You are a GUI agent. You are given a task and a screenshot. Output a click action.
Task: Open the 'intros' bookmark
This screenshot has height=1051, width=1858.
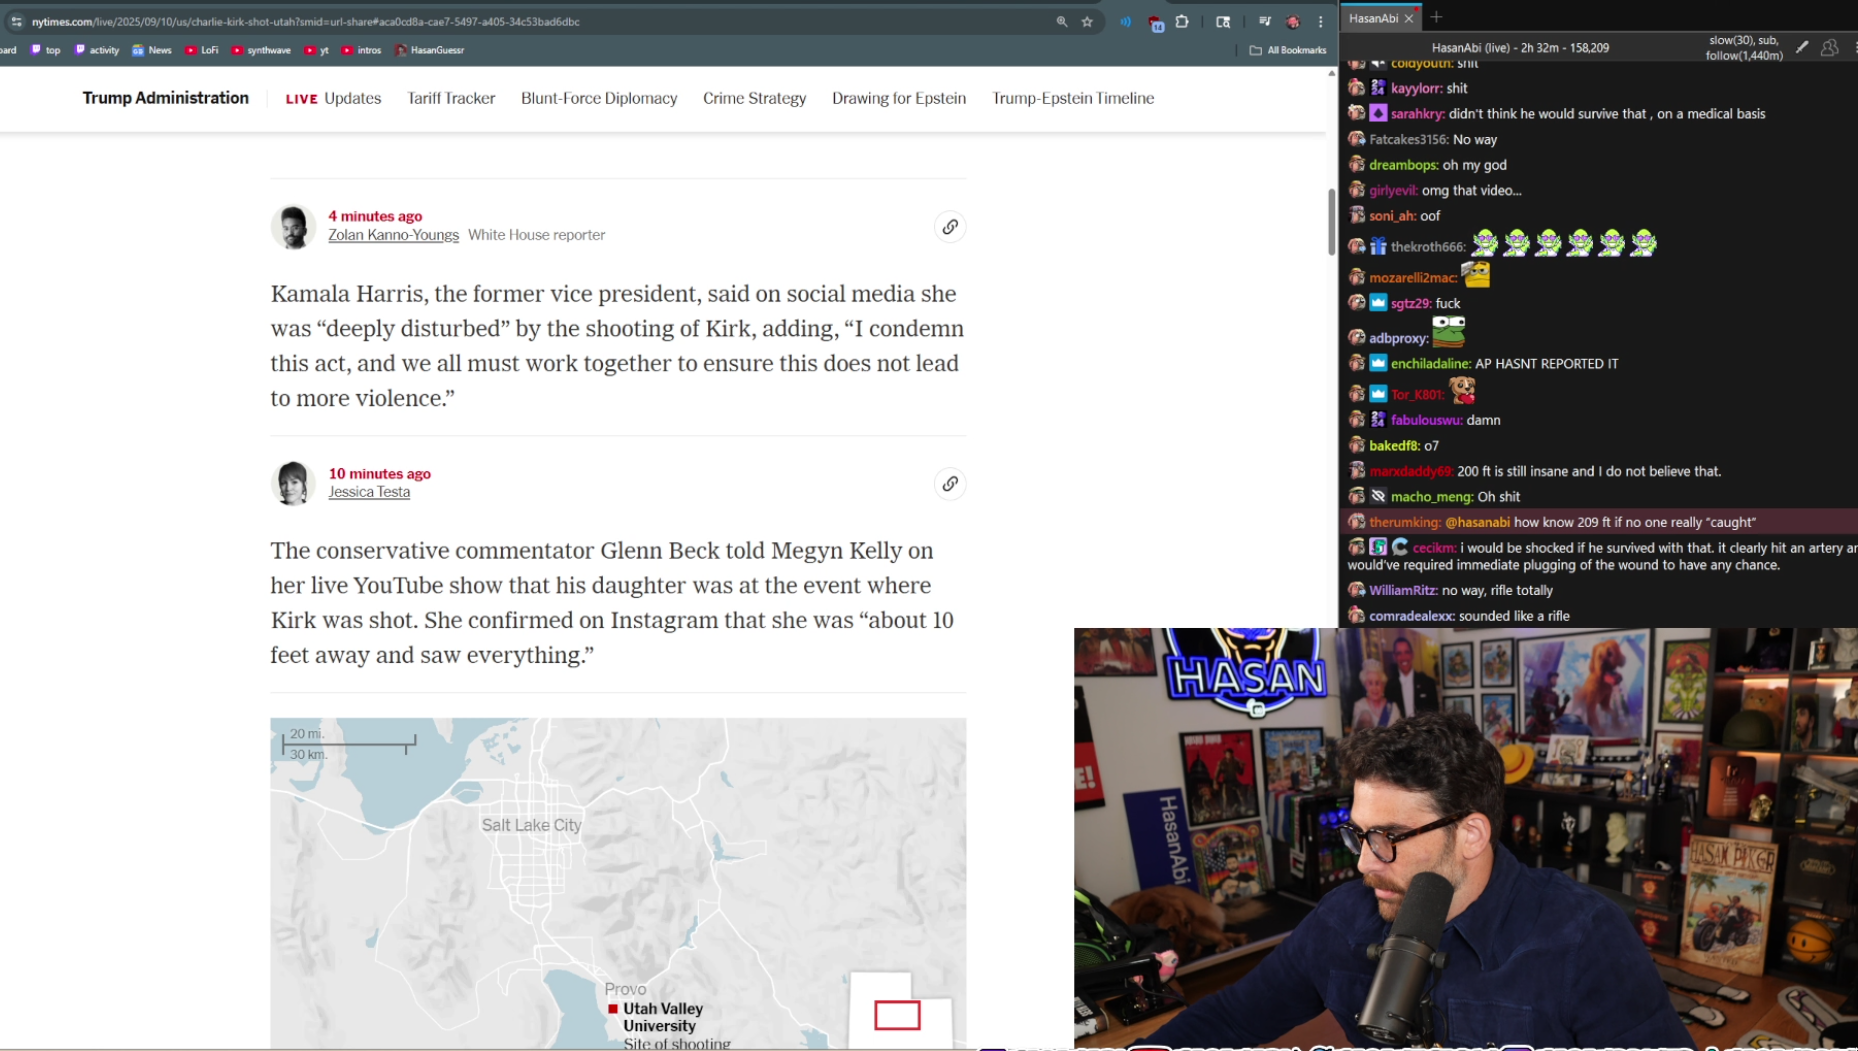(x=361, y=50)
